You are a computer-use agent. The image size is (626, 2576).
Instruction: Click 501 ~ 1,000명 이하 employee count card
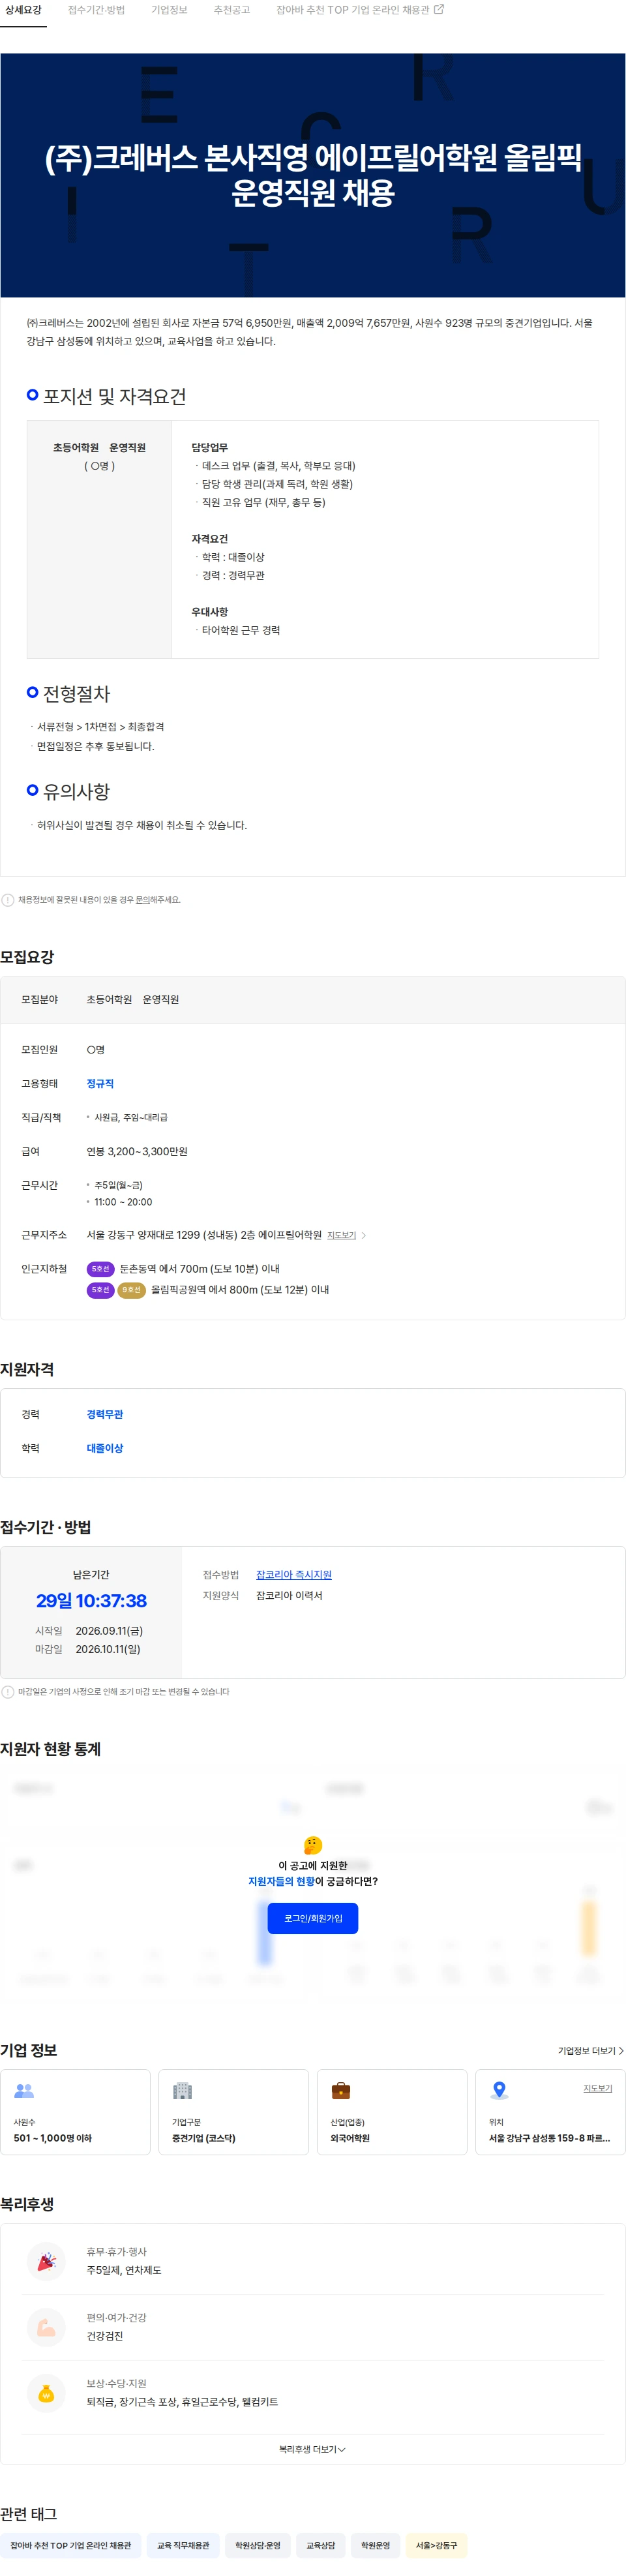point(75,2112)
